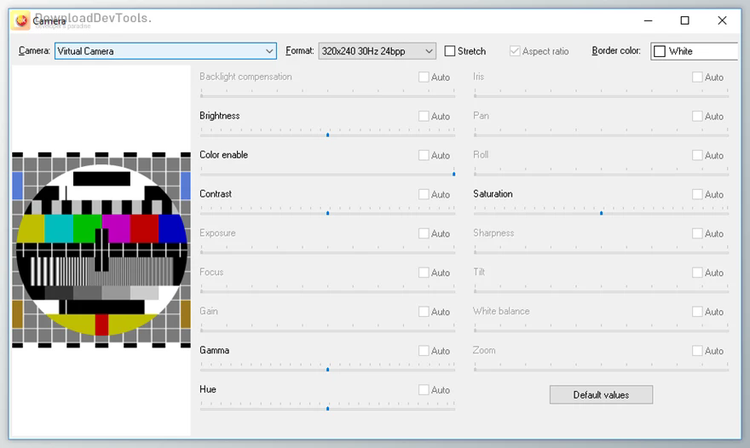The width and height of the screenshot is (750, 448).
Task: Click the Hue slider thumb
Action: coord(328,409)
